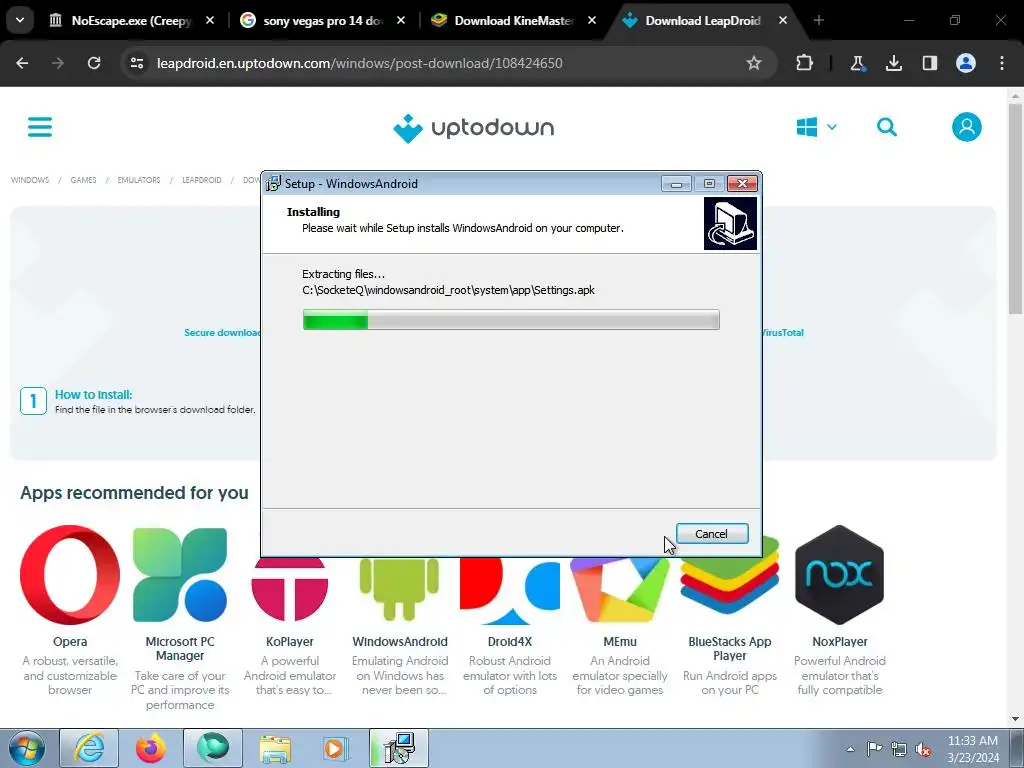
Task: Click the network tray icon
Action: (899, 749)
